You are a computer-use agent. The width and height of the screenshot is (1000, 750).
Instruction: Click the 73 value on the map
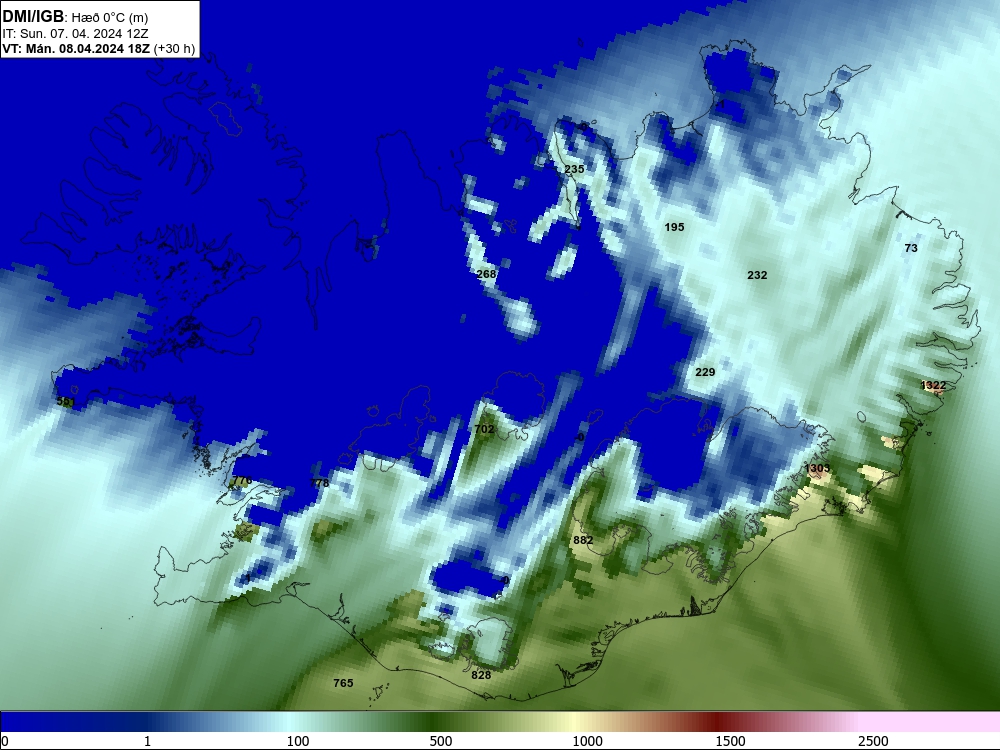coord(911,248)
